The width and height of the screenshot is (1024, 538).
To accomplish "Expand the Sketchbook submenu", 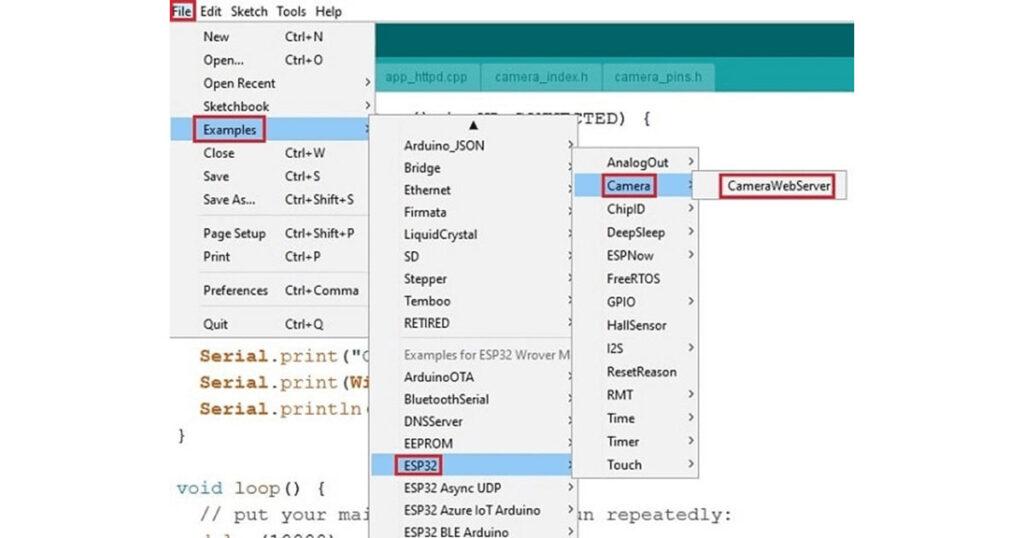I will click(x=236, y=106).
